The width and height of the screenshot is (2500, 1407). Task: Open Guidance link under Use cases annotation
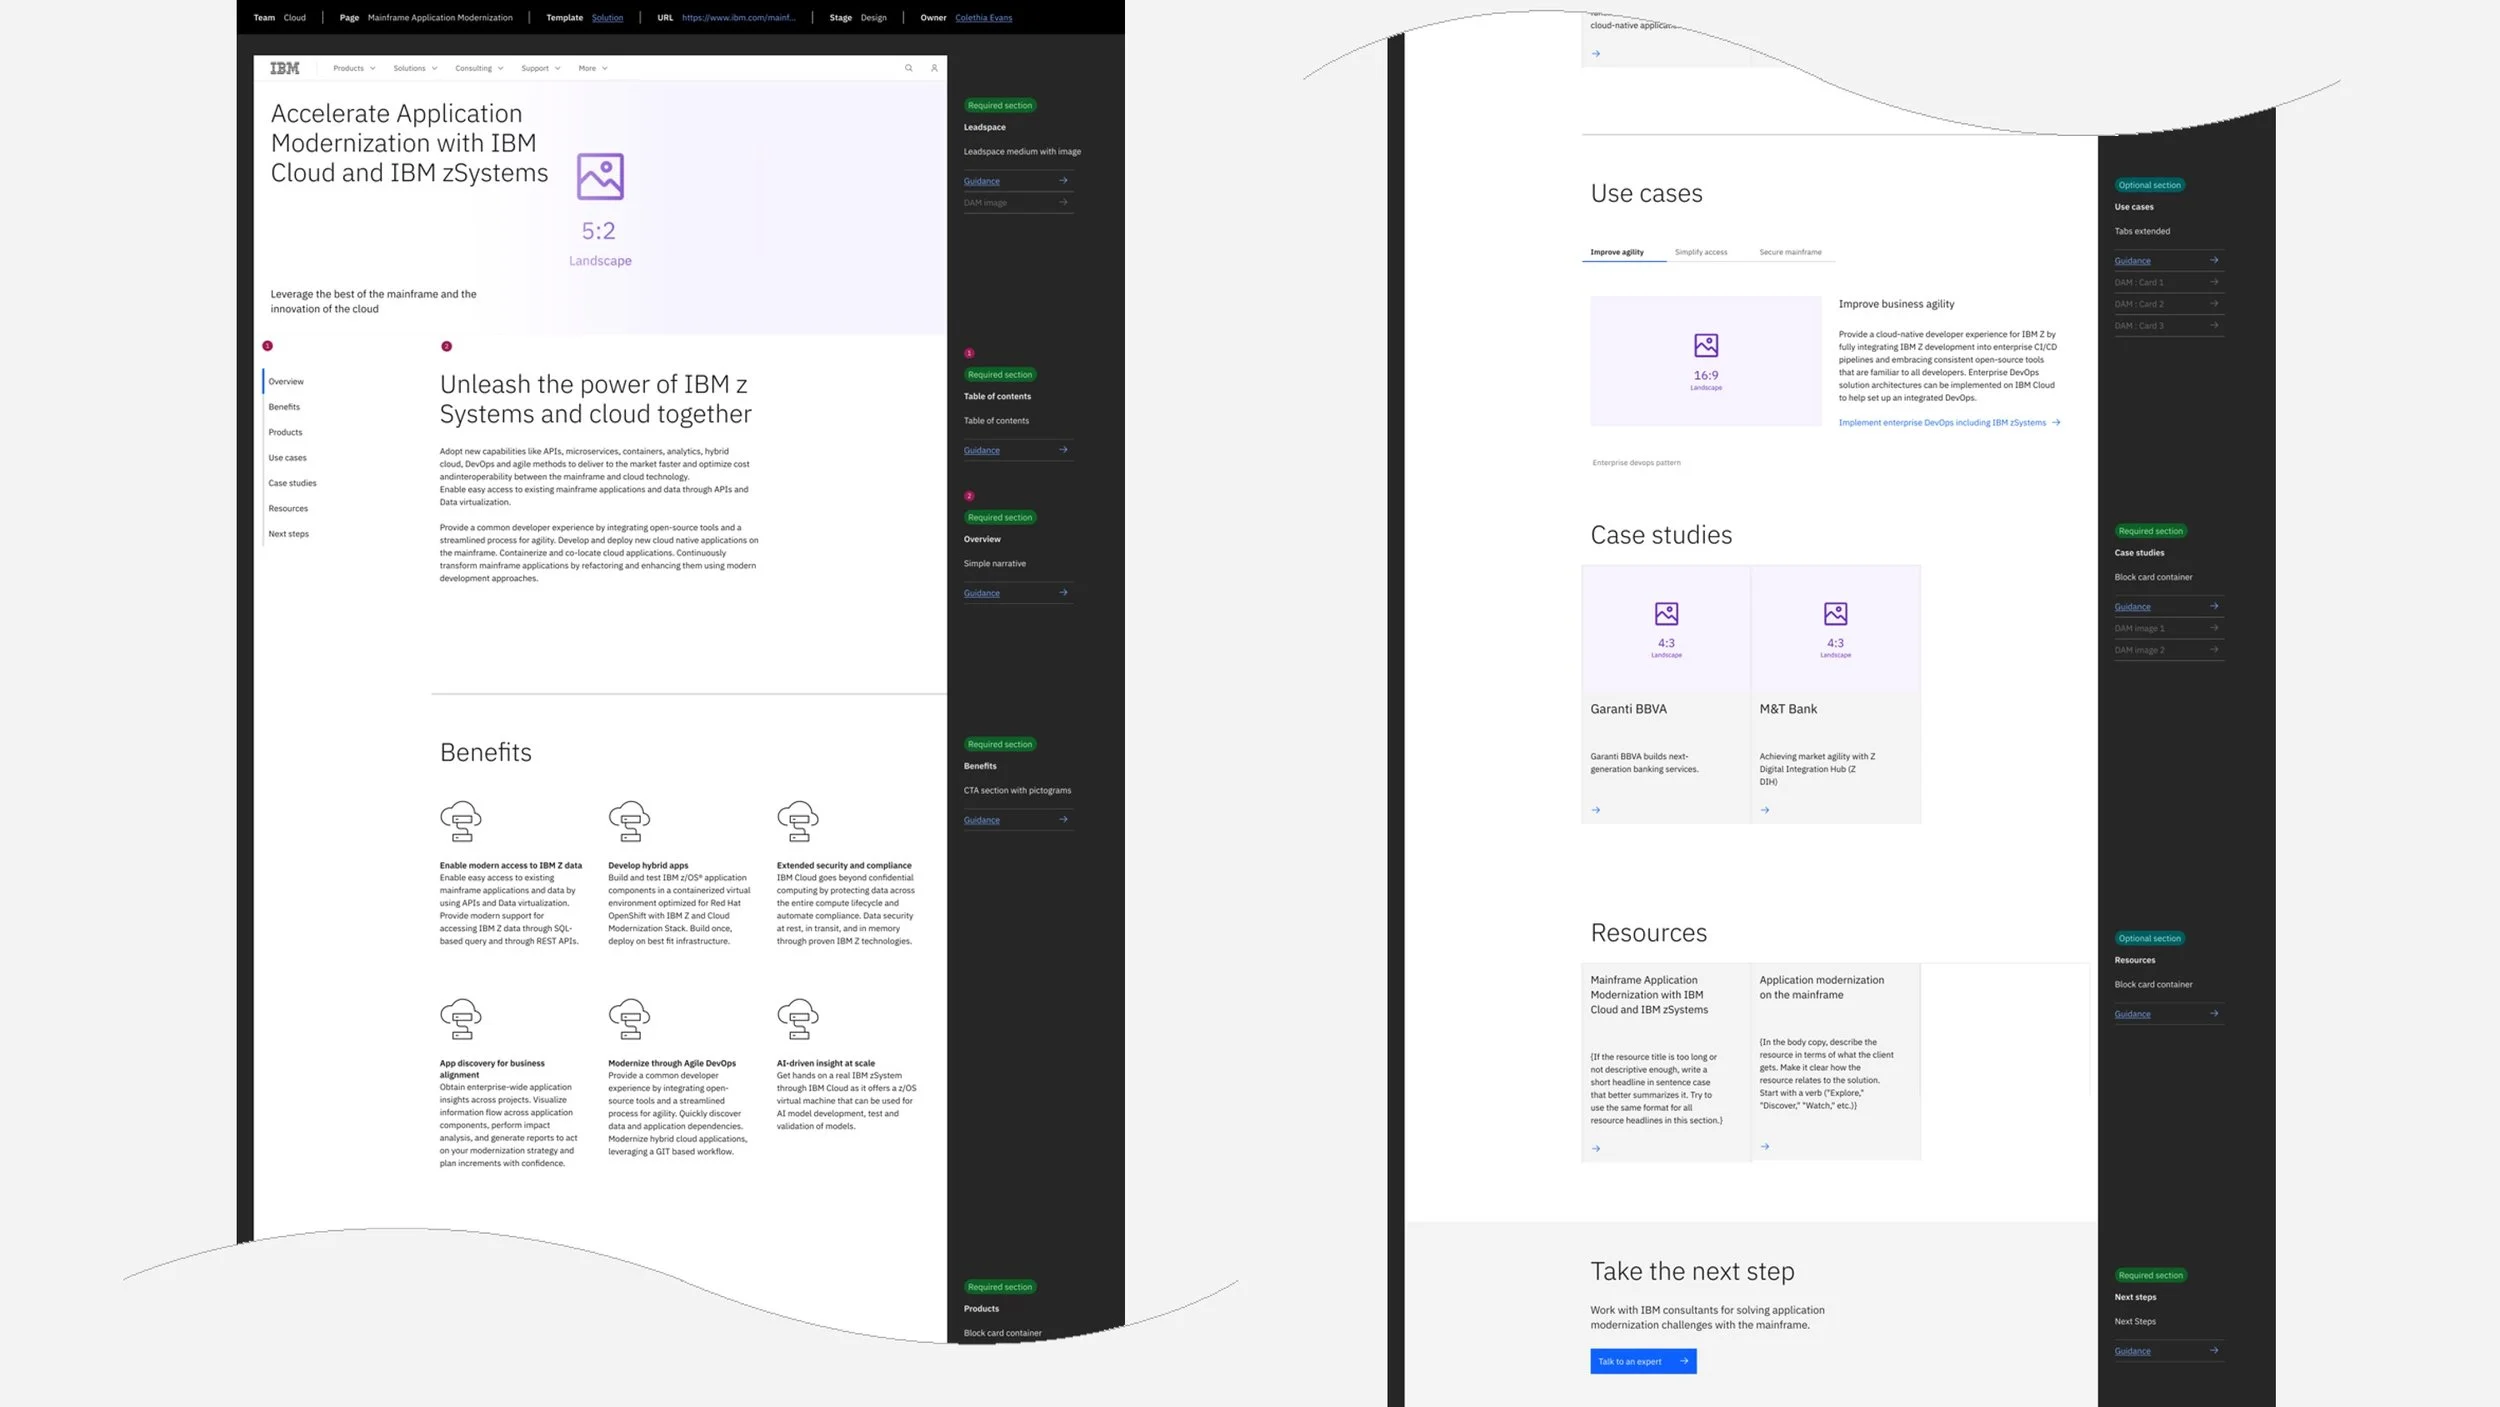point(2168,261)
